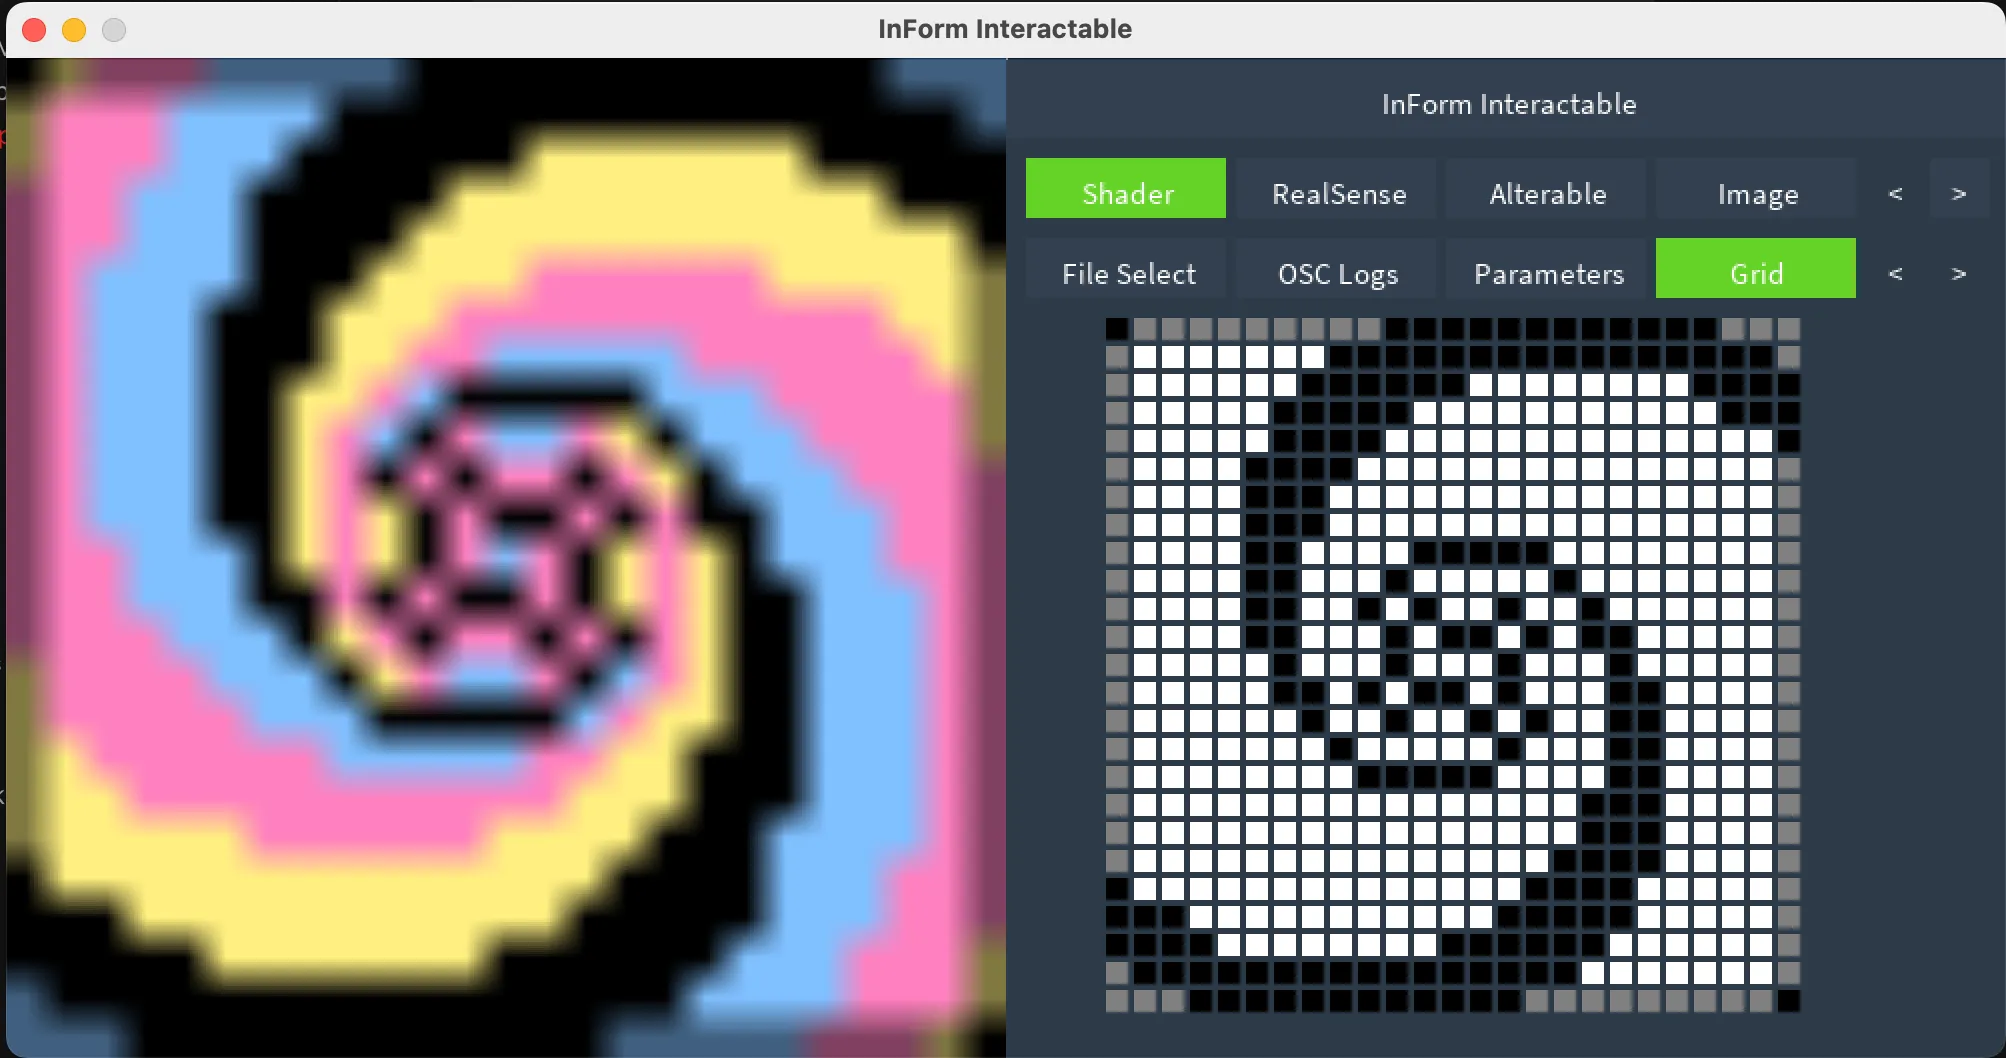Click the right arrow beside Image
This screenshot has width=2006, height=1058.
pos(1958,192)
